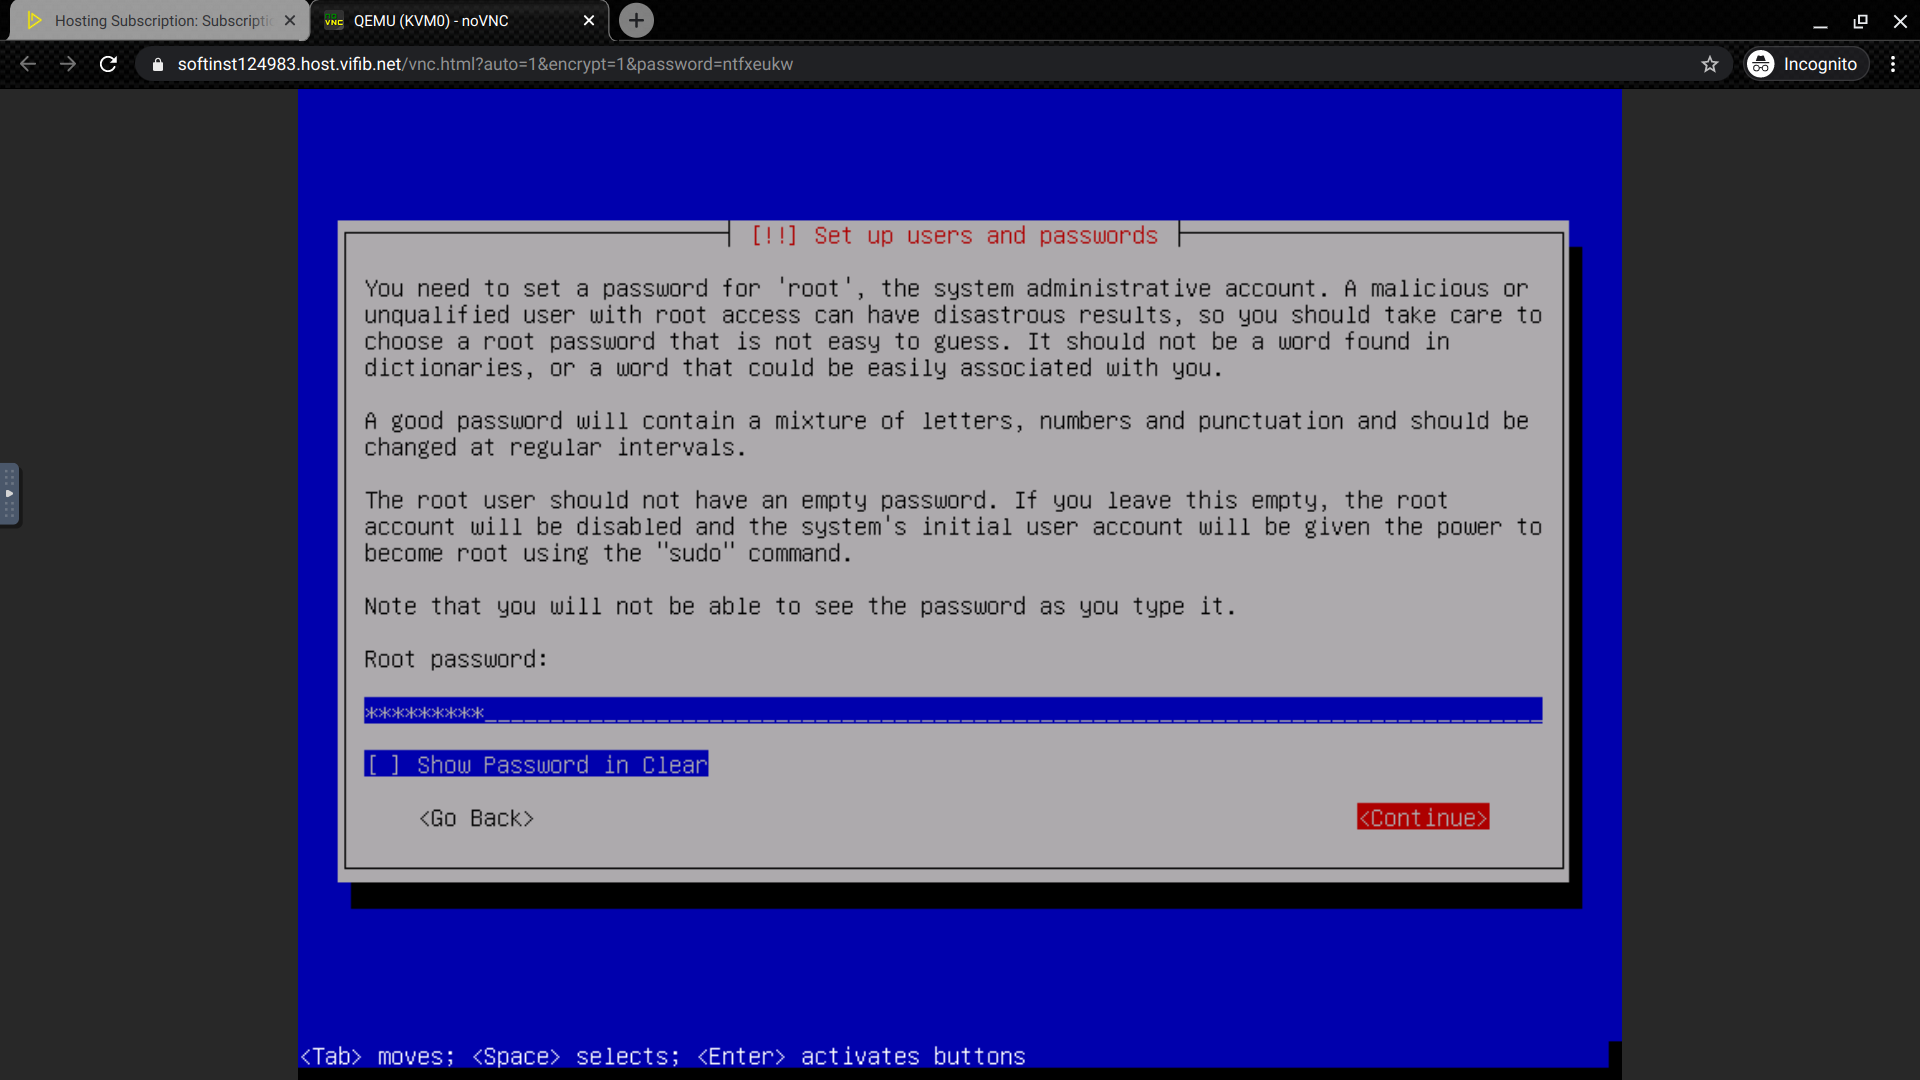1920x1080 pixels.
Task: View site security lock info
Action: click(157, 64)
